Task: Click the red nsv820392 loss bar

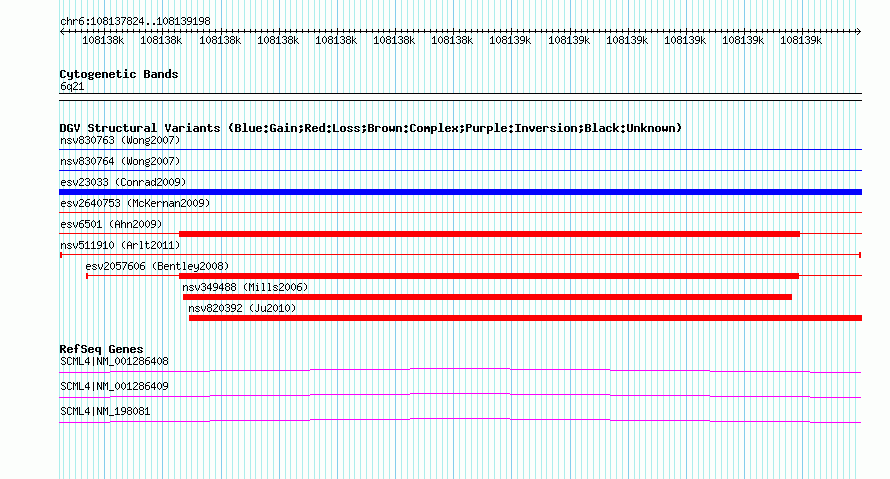Action: (x=525, y=318)
